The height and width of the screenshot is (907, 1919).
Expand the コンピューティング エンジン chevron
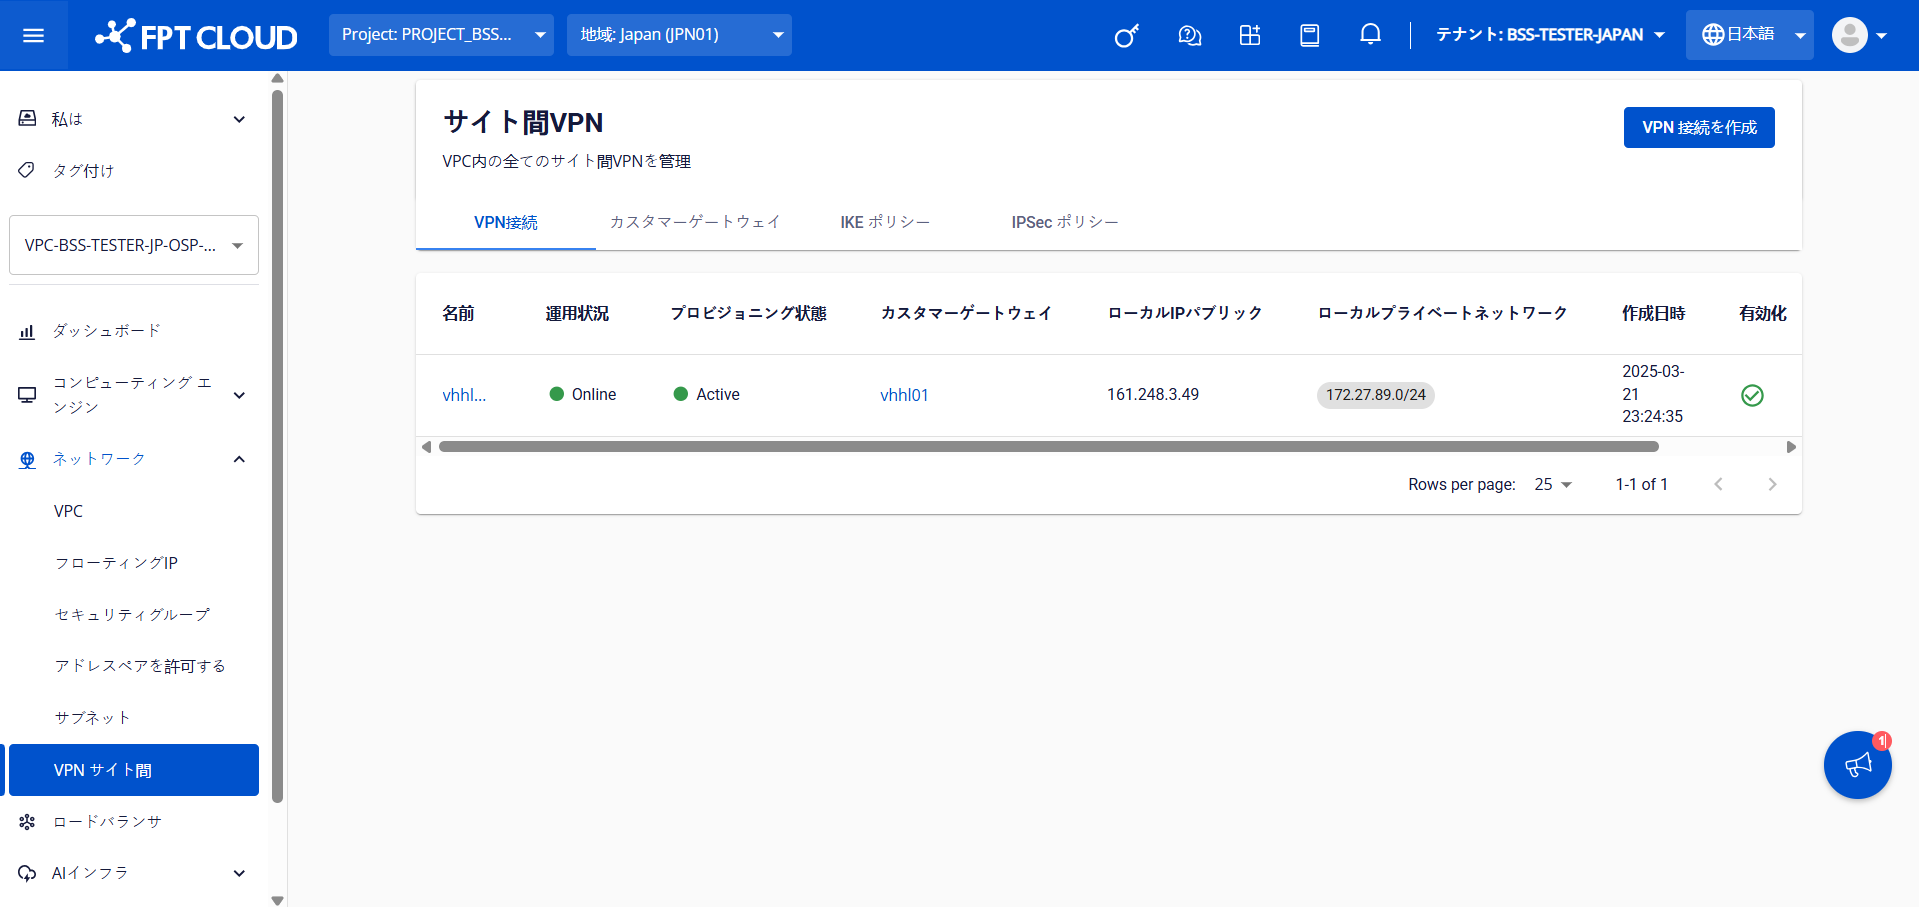coord(239,395)
